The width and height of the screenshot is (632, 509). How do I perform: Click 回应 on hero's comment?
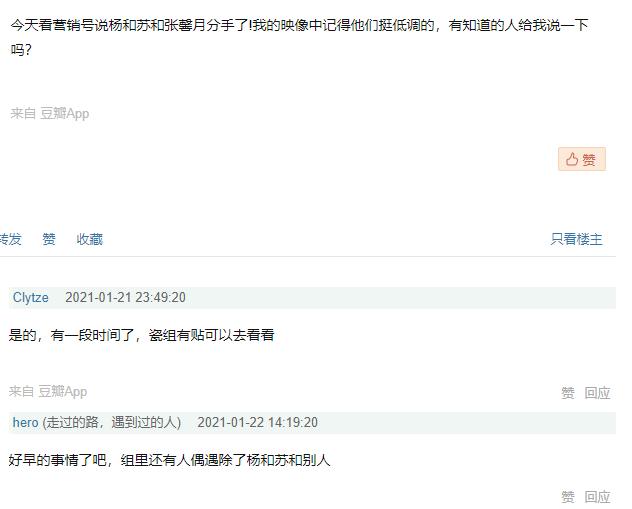point(597,497)
